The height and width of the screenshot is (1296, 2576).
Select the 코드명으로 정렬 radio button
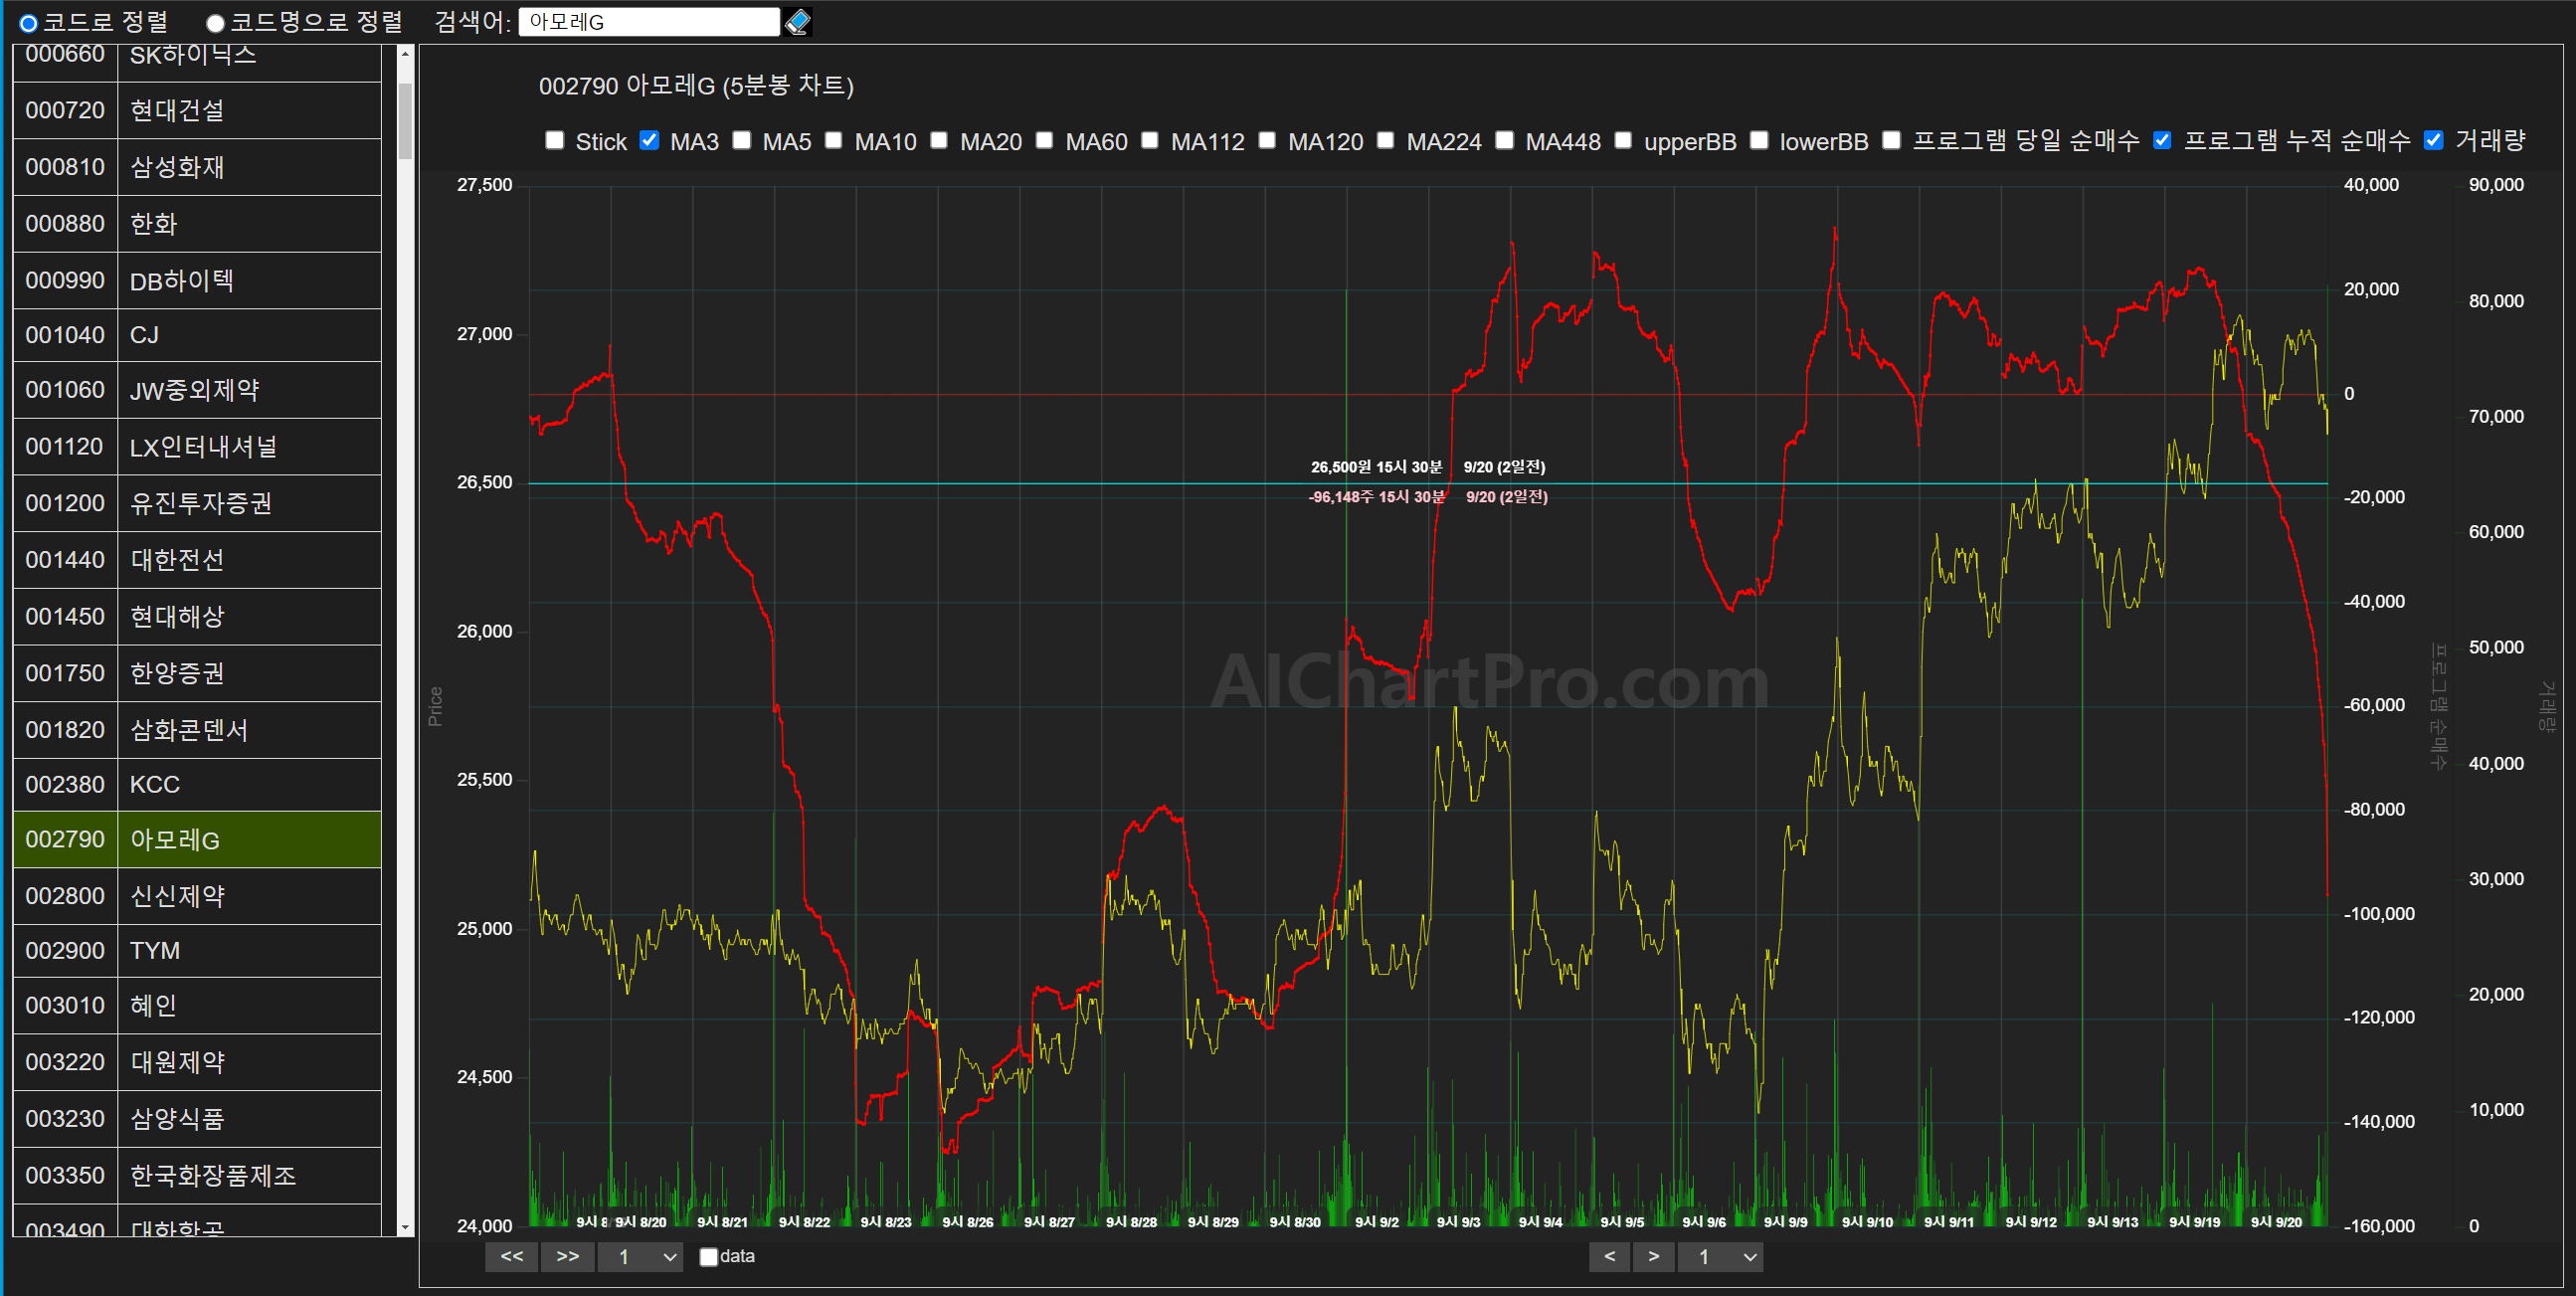click(x=215, y=23)
